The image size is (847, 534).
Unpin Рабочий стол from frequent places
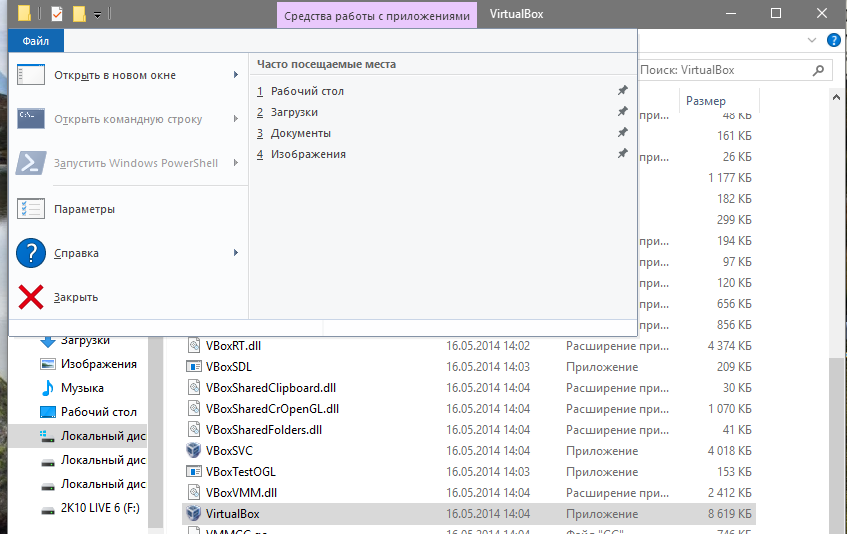tap(623, 91)
